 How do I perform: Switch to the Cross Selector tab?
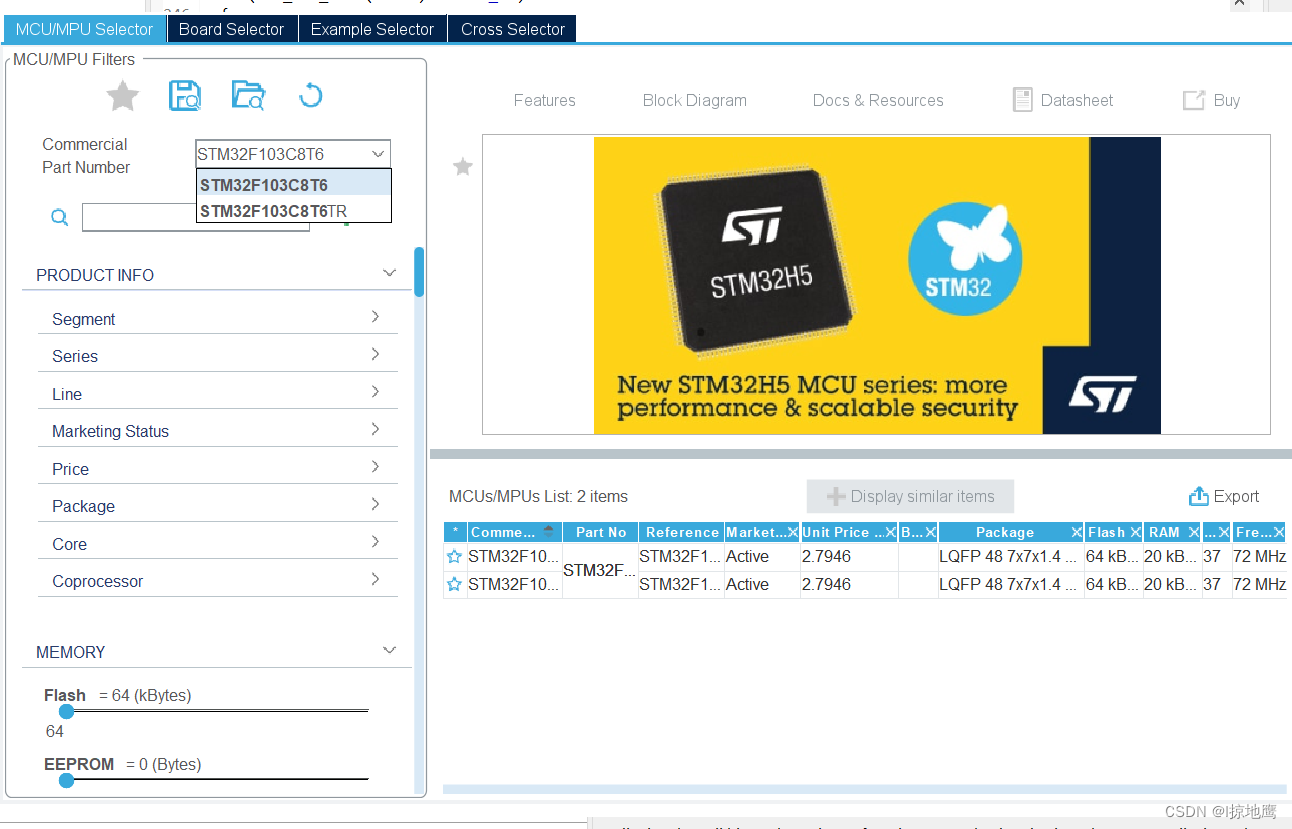click(x=512, y=29)
